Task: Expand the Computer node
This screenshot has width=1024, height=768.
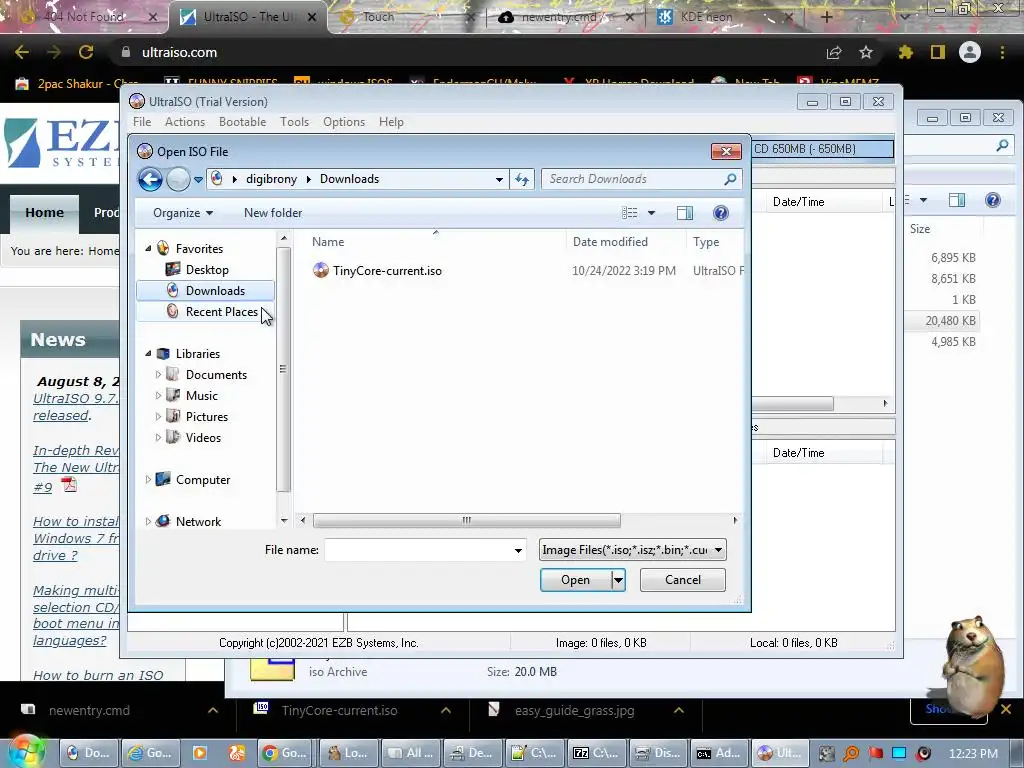Action: tap(148, 479)
